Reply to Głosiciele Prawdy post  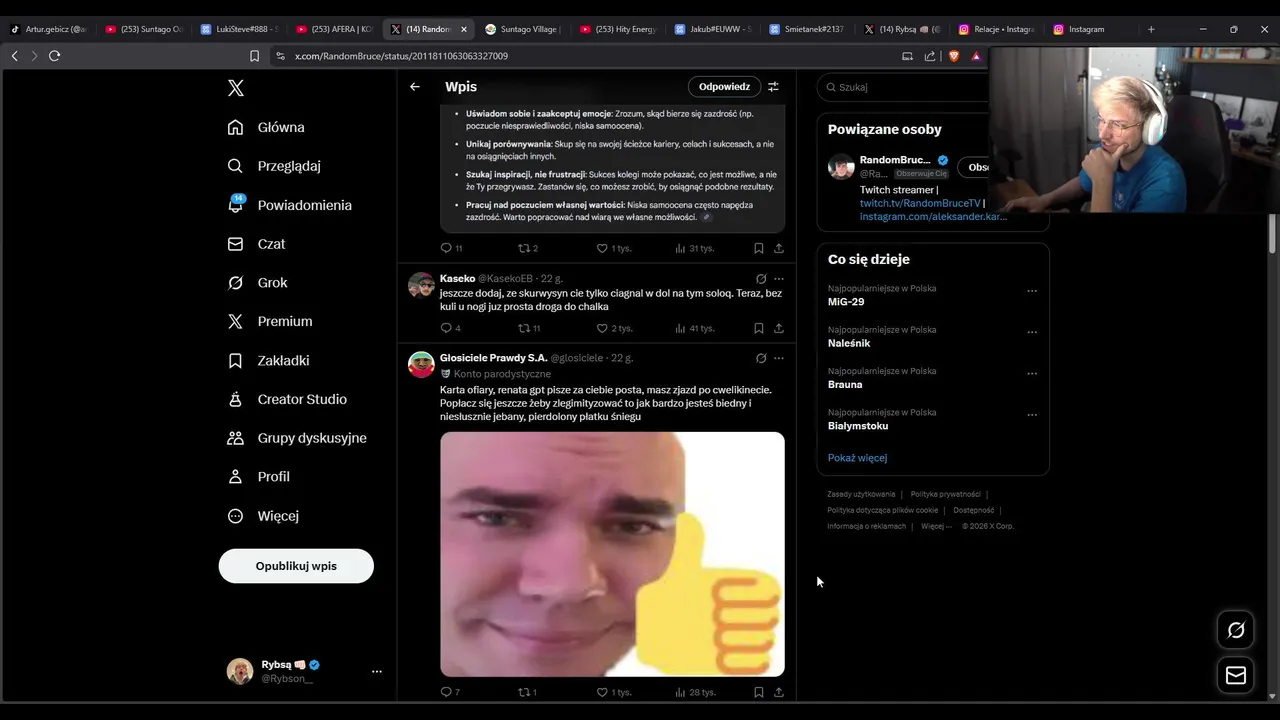click(x=450, y=692)
